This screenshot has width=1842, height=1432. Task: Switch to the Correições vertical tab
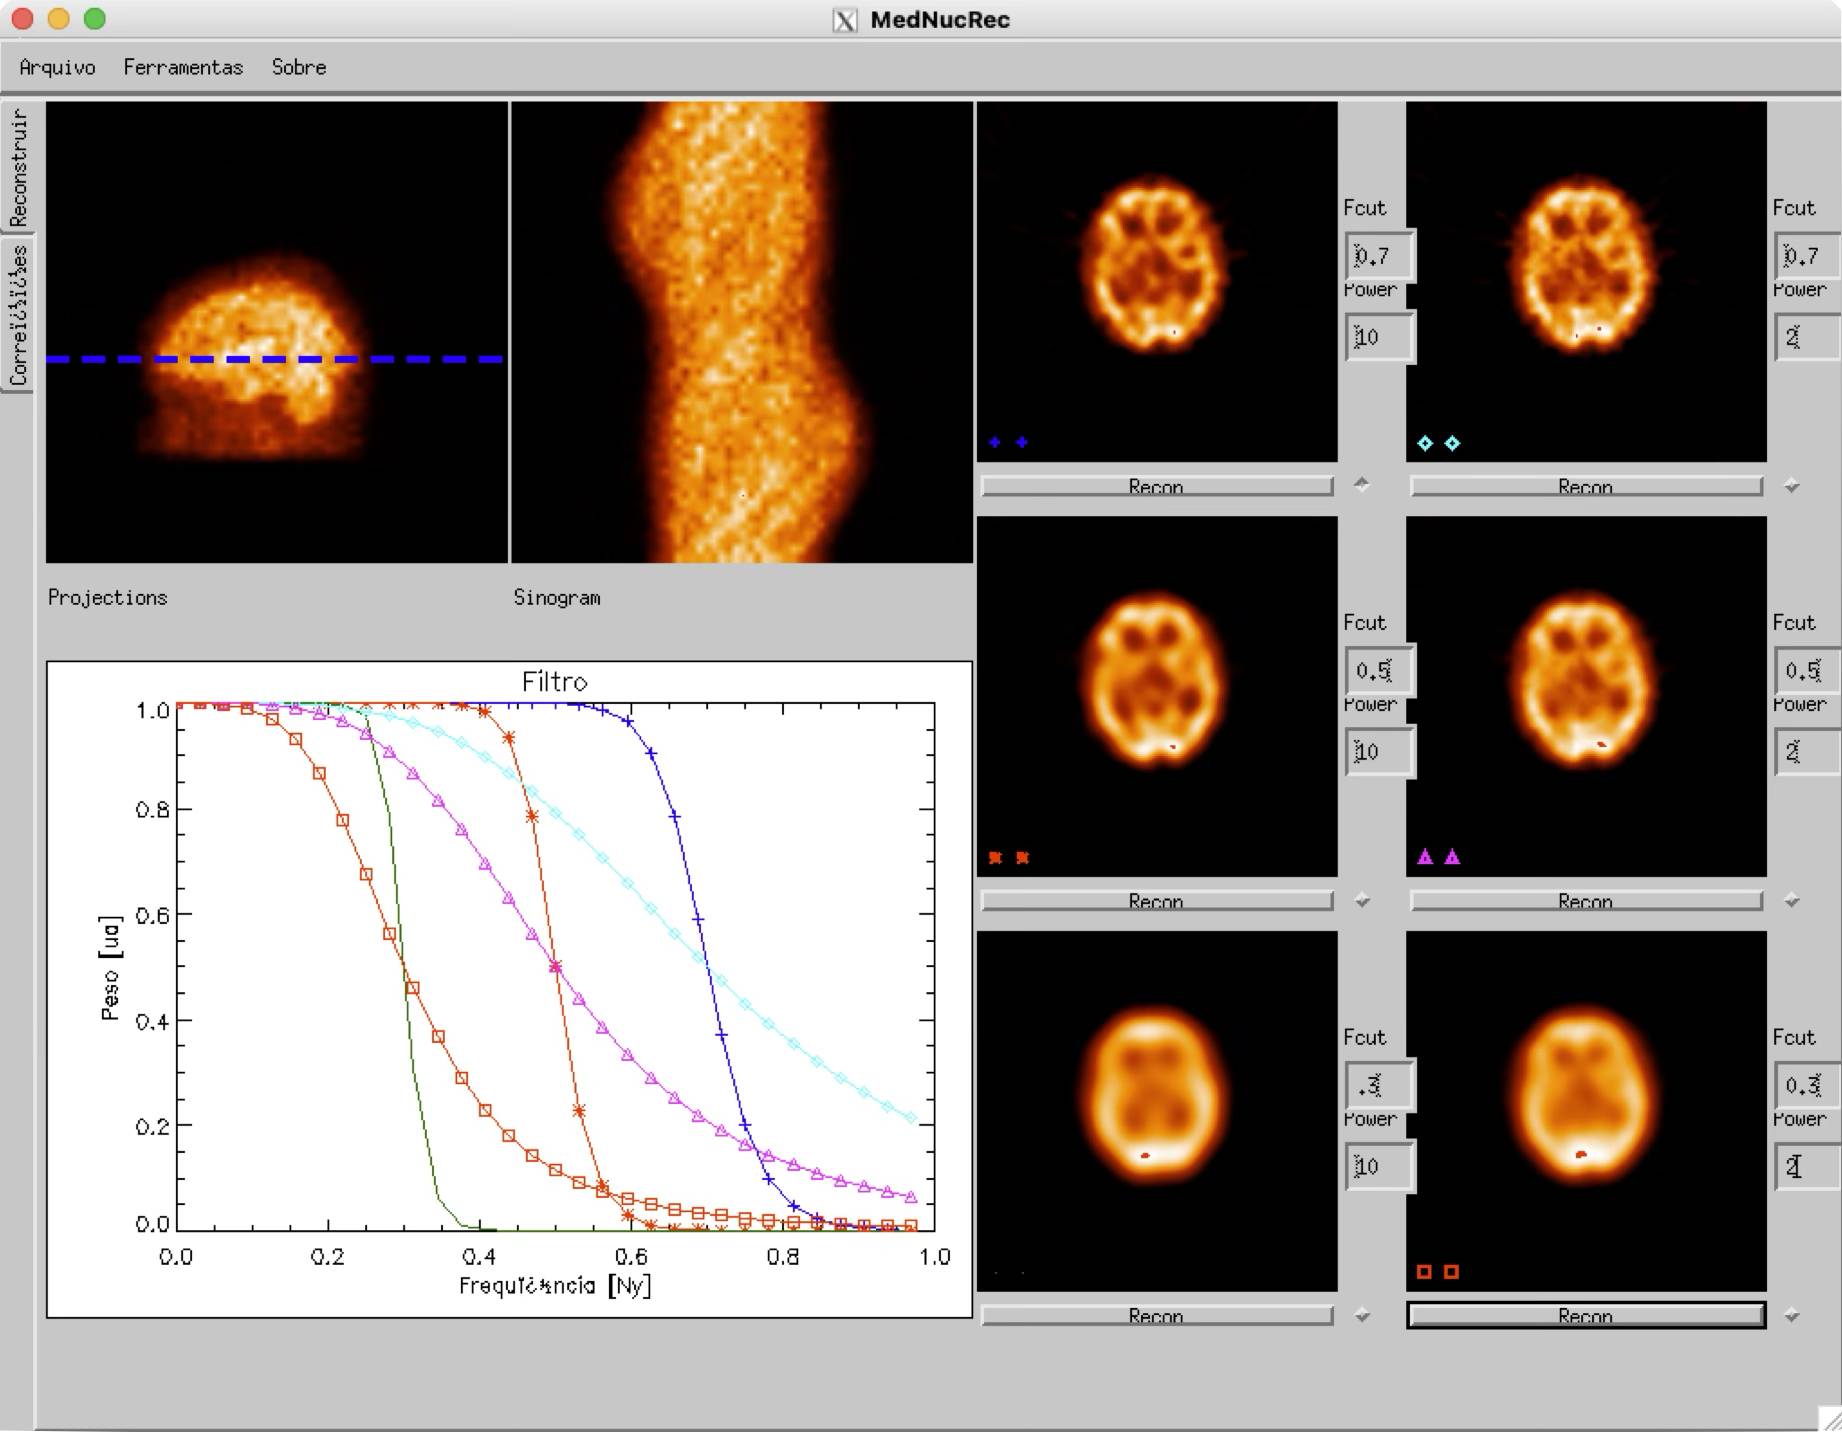pos(18,315)
